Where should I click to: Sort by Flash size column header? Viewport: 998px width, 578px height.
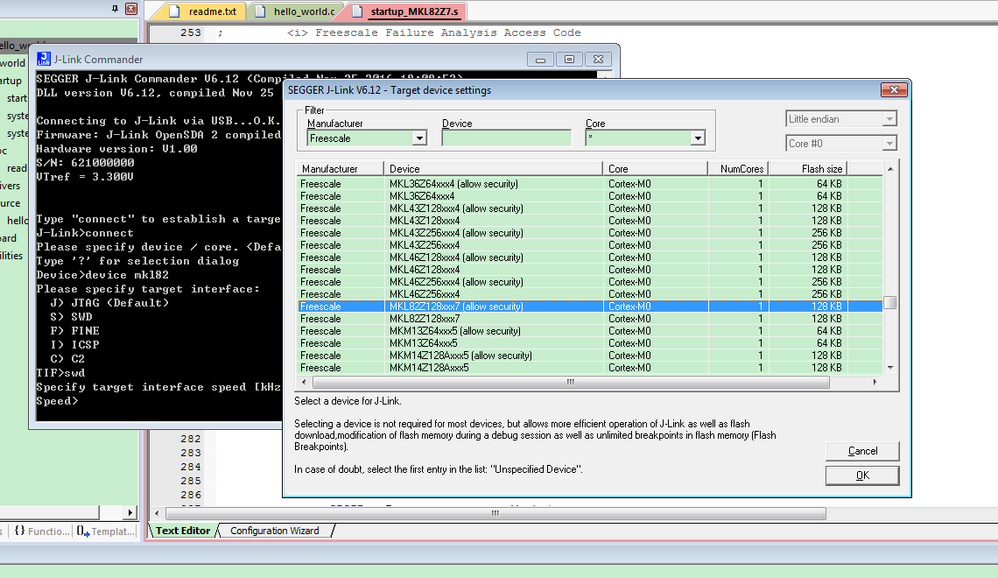808,169
